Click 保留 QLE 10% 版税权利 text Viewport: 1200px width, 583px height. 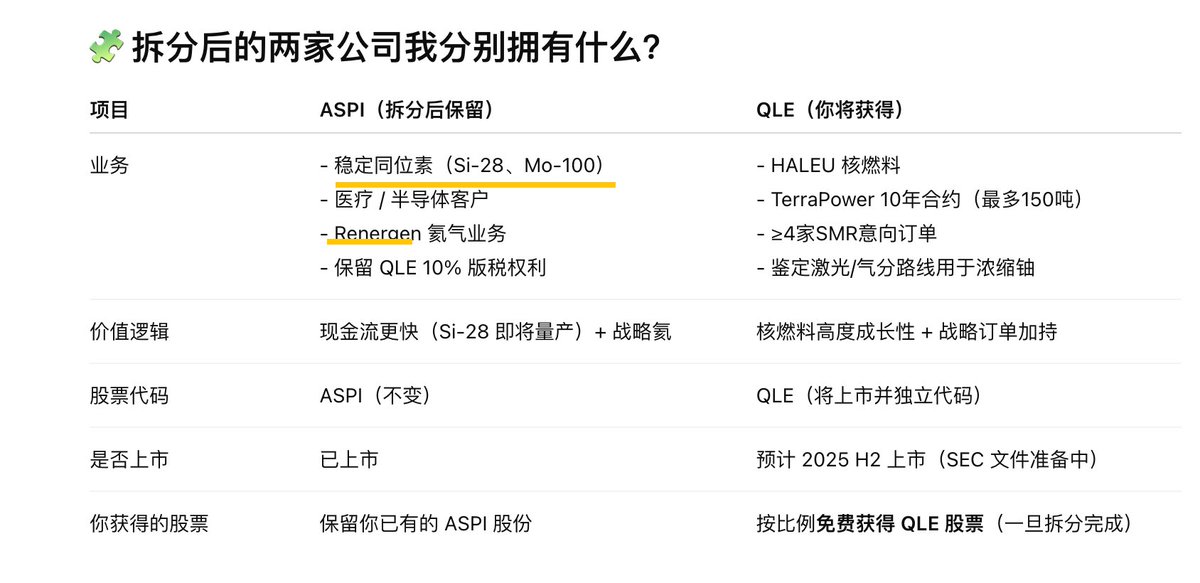click(433, 268)
